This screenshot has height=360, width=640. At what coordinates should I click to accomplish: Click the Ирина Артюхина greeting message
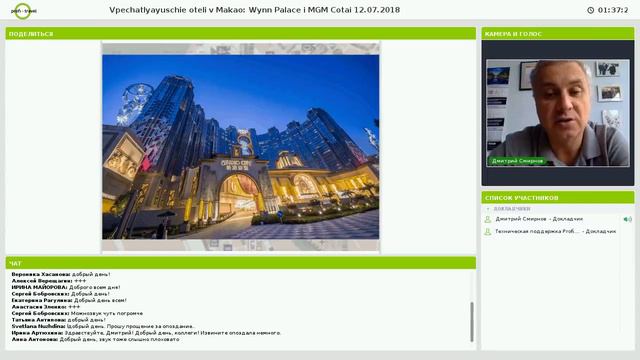pos(147,333)
